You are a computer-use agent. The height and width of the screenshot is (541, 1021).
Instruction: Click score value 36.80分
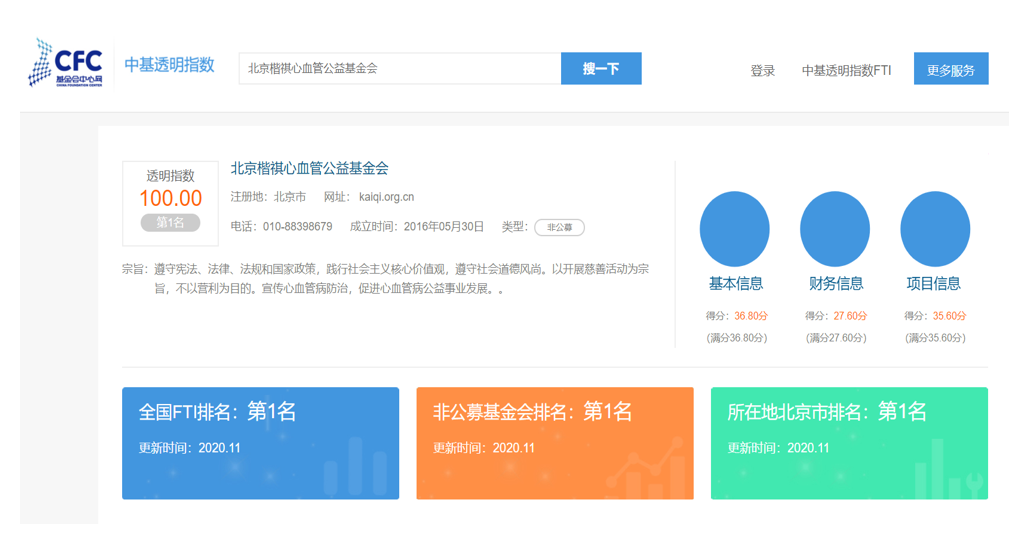751,316
